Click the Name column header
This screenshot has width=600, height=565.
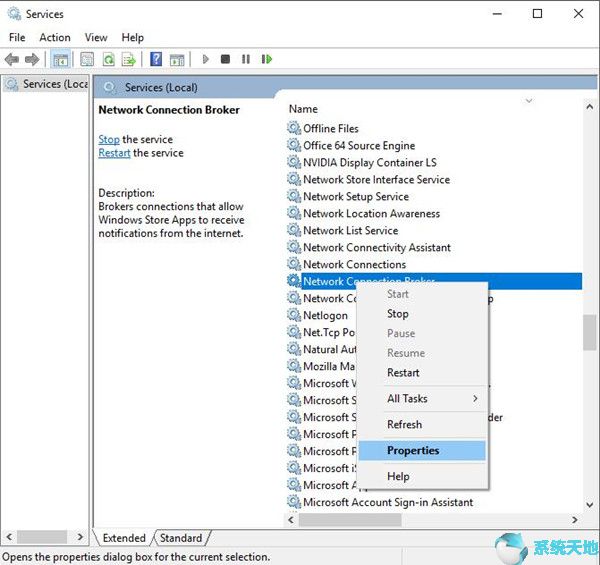303,109
